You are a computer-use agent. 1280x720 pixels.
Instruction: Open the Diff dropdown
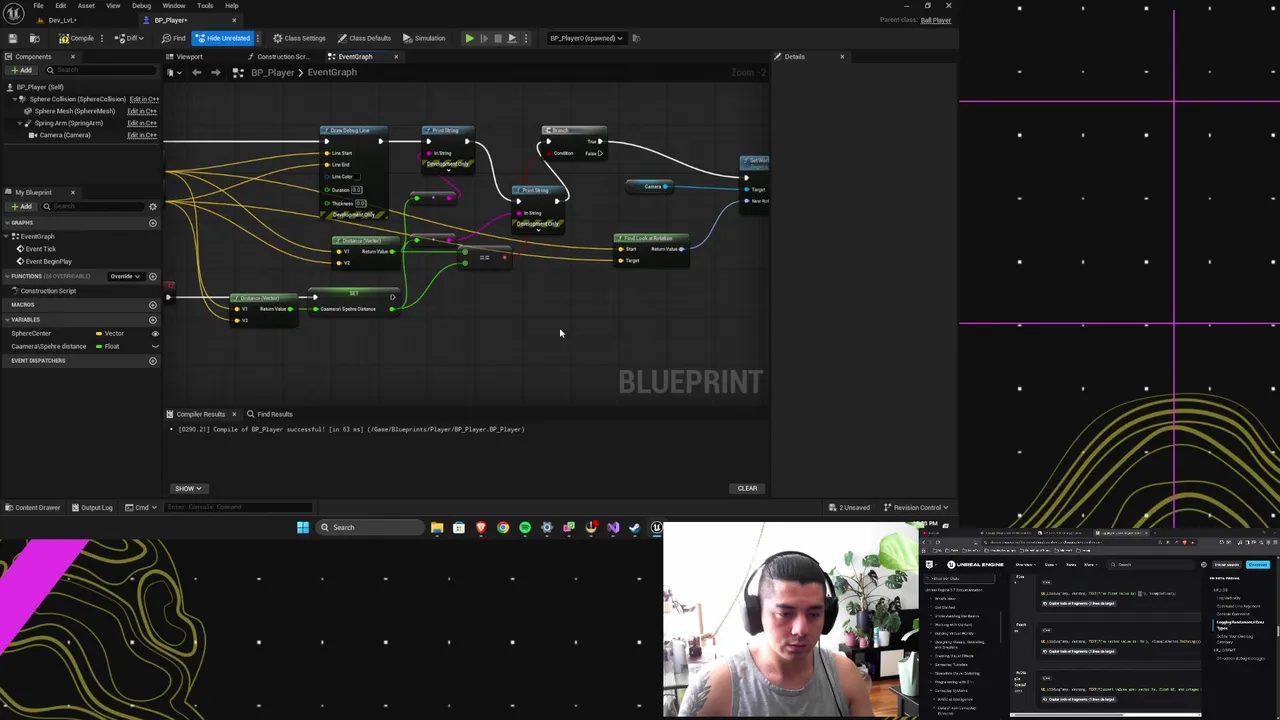[129, 38]
